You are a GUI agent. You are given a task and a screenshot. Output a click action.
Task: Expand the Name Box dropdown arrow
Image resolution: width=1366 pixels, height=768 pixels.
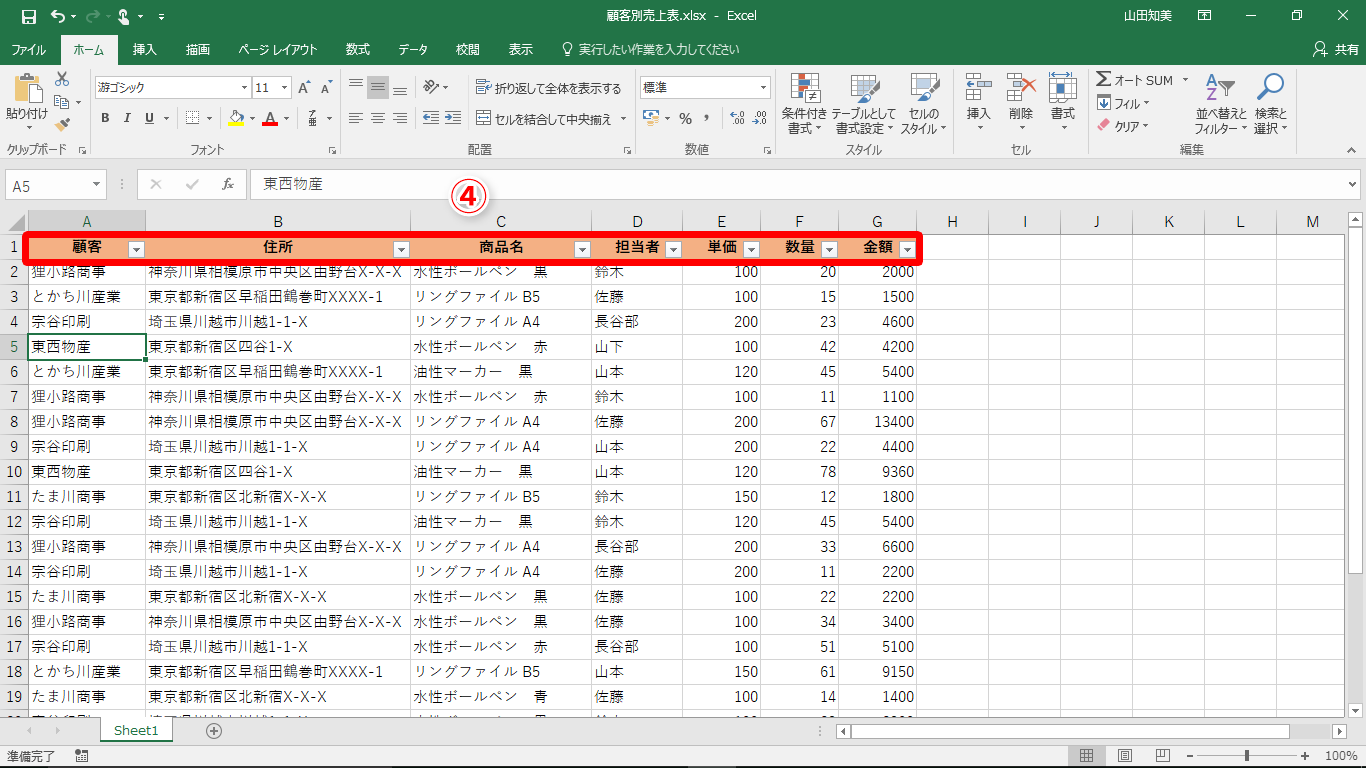click(x=97, y=185)
